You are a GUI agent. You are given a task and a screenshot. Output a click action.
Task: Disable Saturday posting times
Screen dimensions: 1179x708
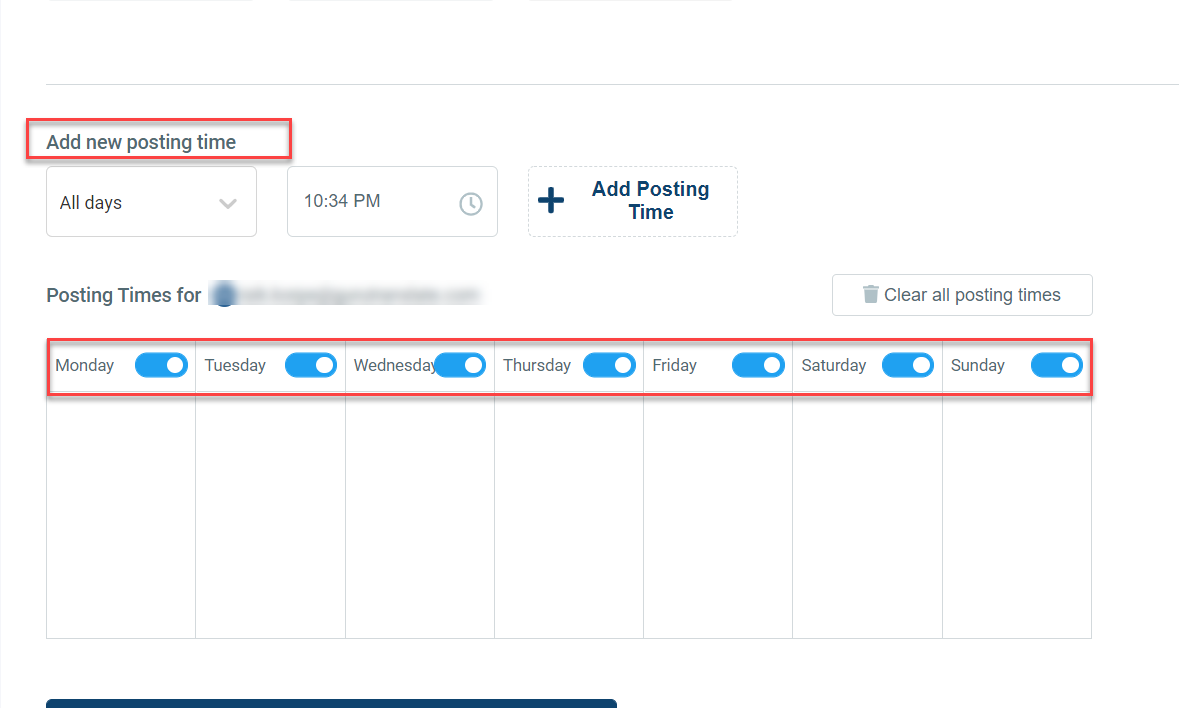[x=907, y=365]
